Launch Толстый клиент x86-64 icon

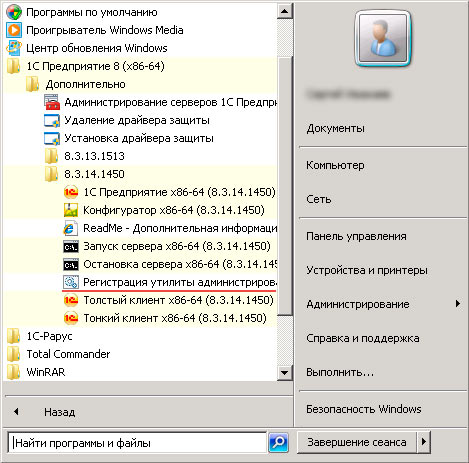[71, 300]
